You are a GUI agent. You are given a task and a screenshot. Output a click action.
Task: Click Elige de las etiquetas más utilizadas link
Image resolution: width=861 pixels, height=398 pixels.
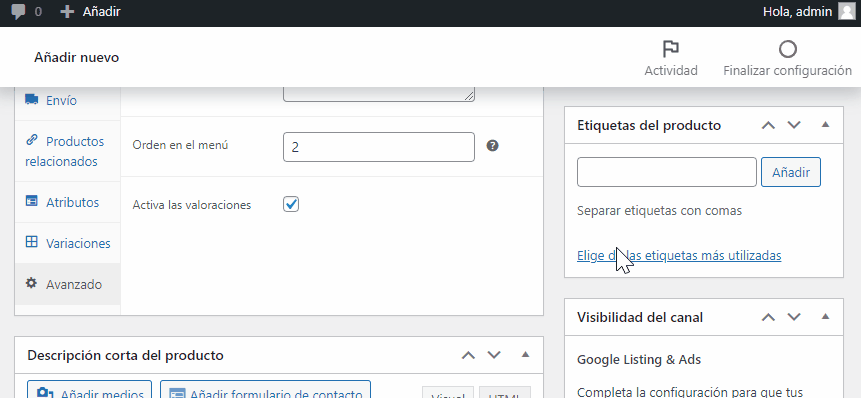pos(679,255)
